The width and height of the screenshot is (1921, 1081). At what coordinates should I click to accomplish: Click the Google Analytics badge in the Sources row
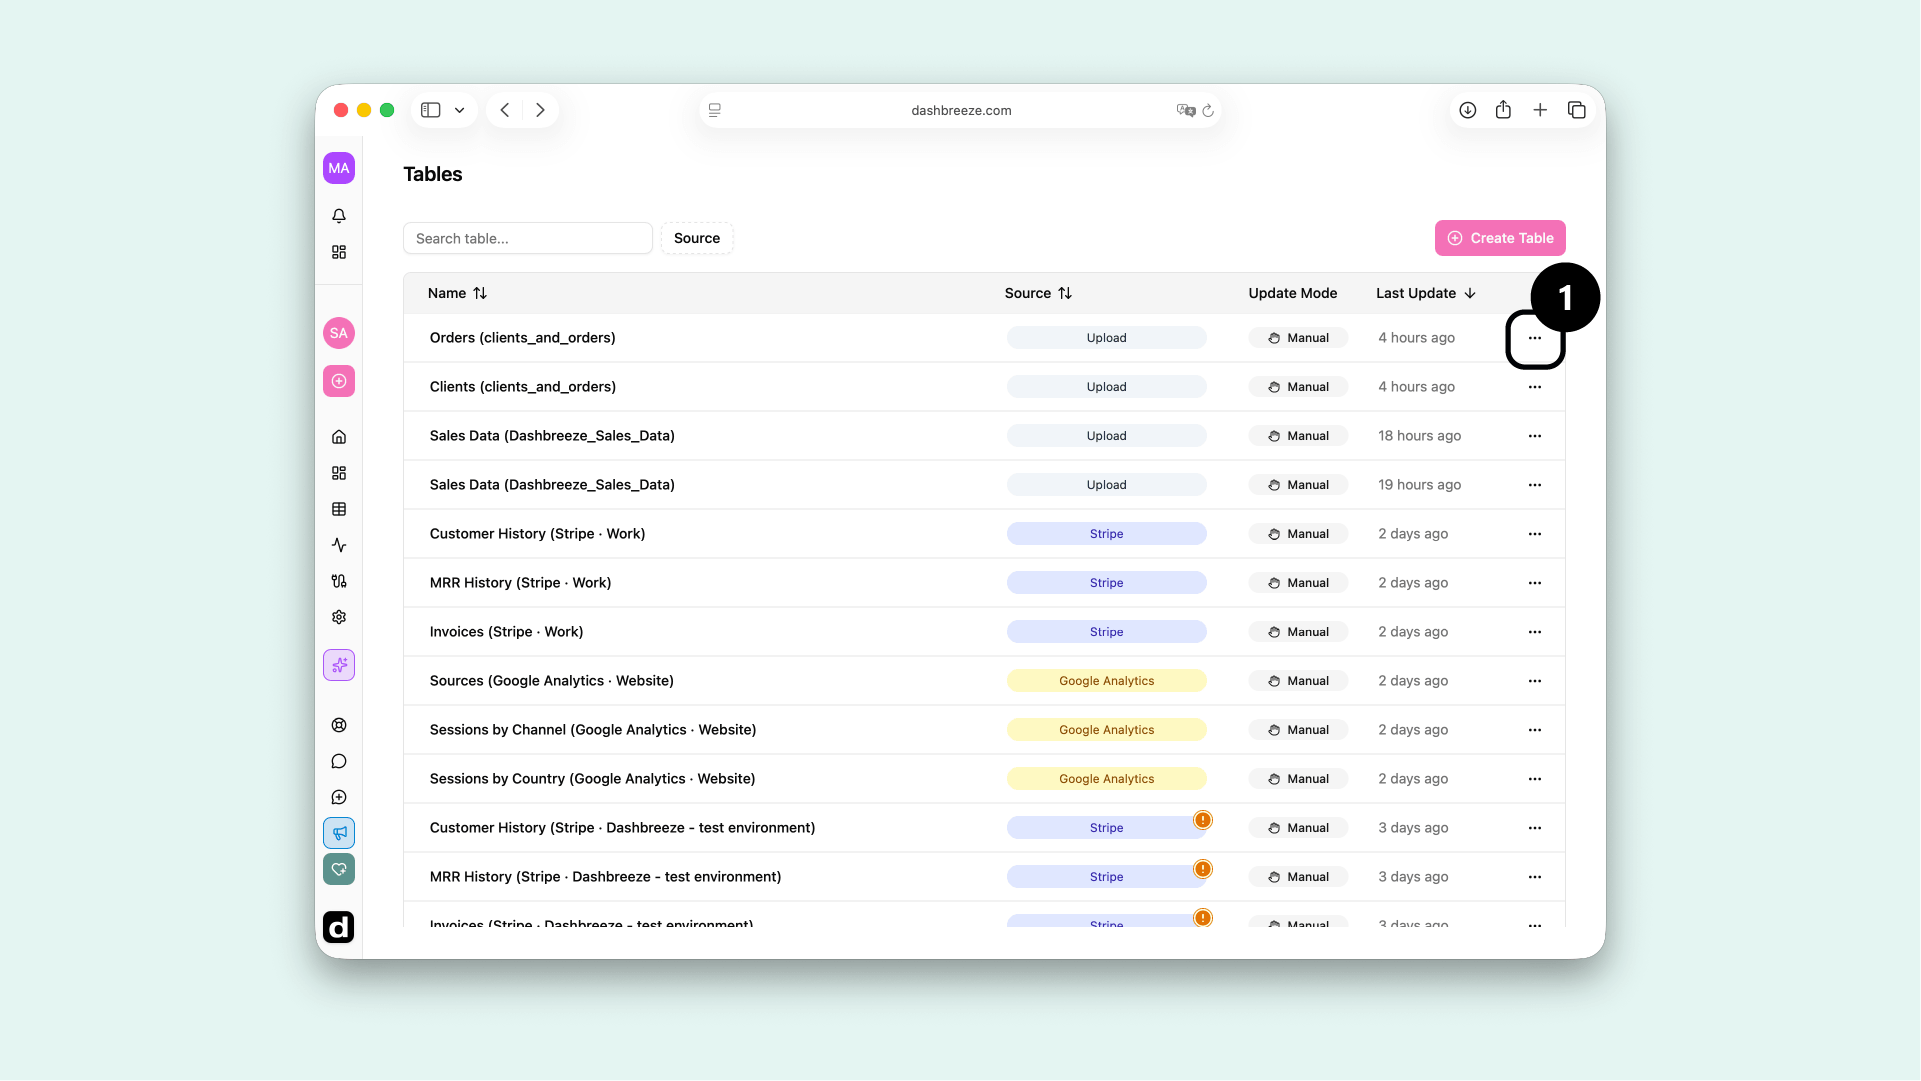pos(1107,681)
